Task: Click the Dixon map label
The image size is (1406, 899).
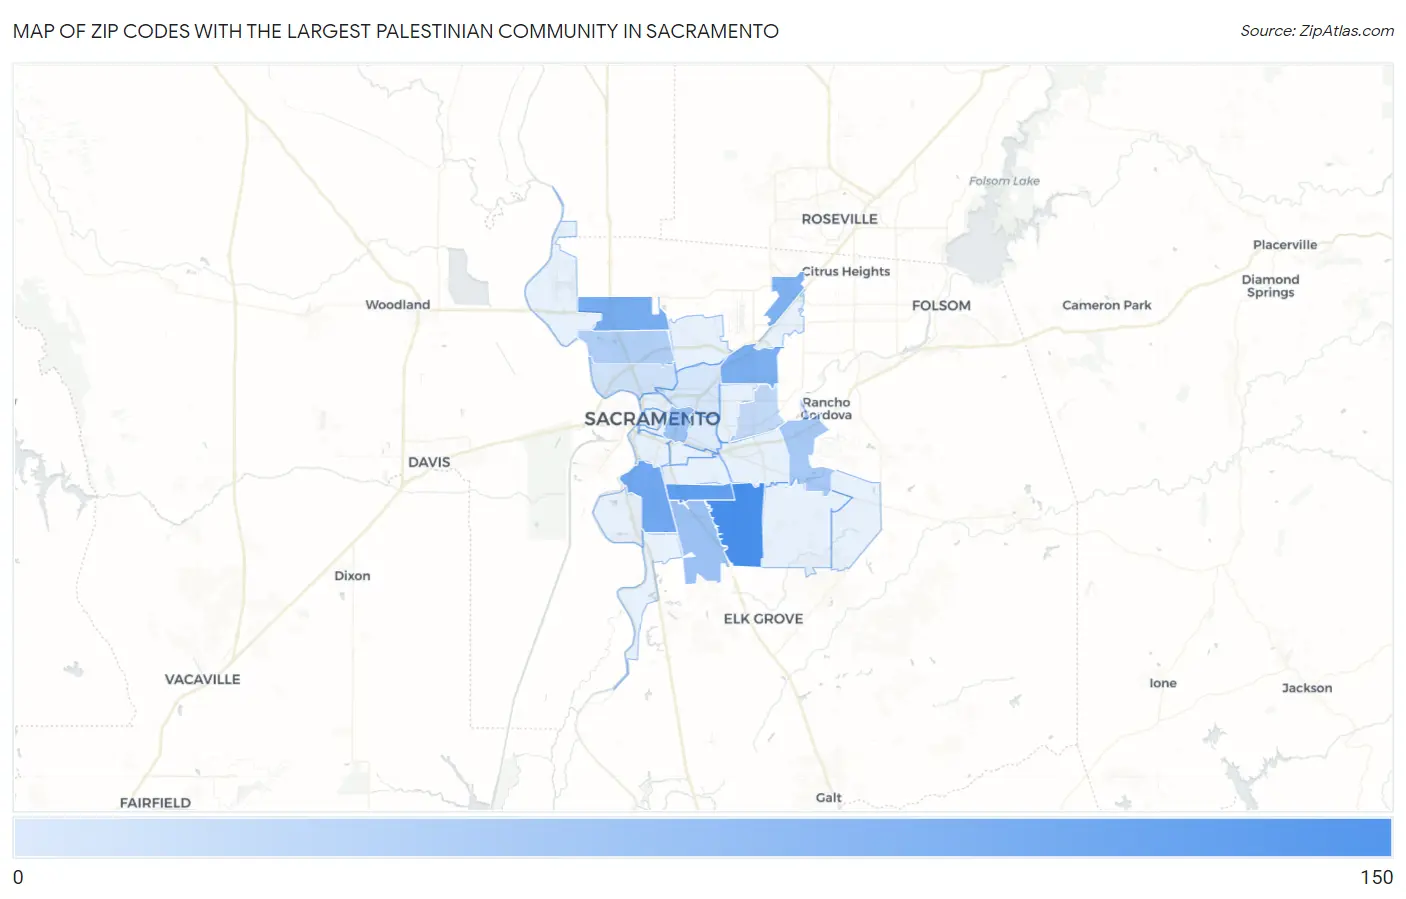Action: (352, 576)
